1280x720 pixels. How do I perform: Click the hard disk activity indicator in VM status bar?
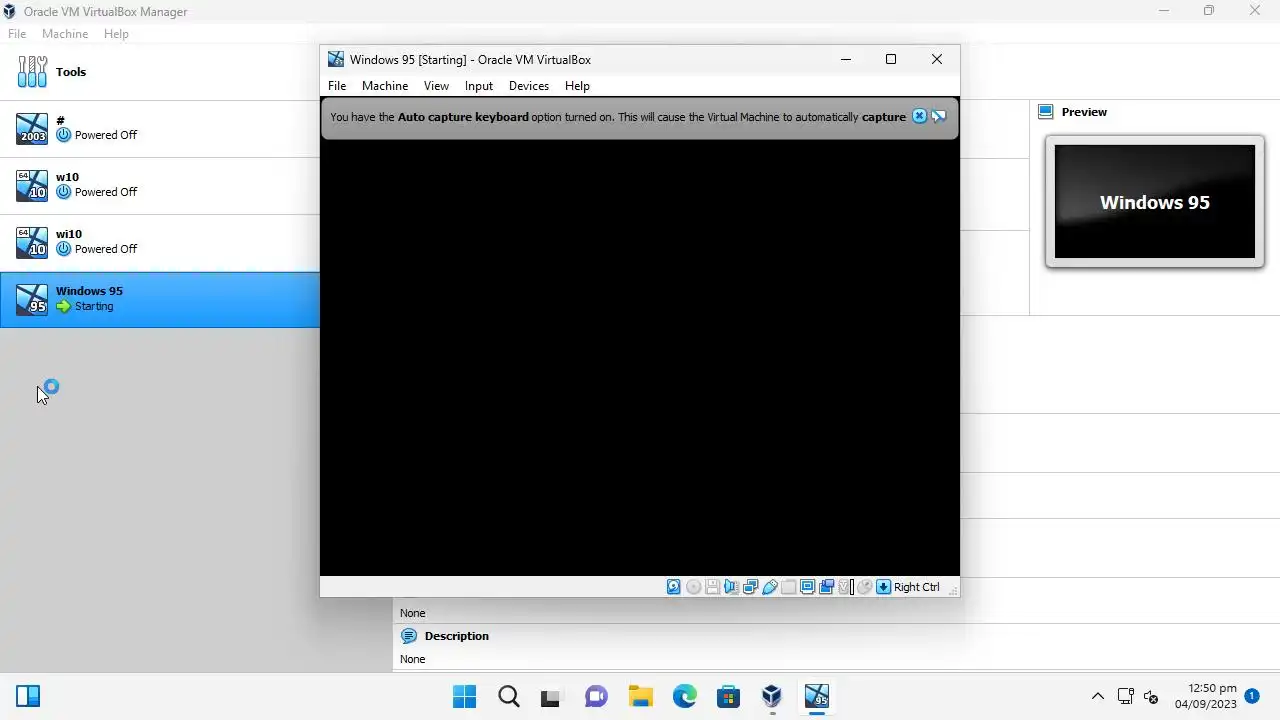pyautogui.click(x=674, y=587)
